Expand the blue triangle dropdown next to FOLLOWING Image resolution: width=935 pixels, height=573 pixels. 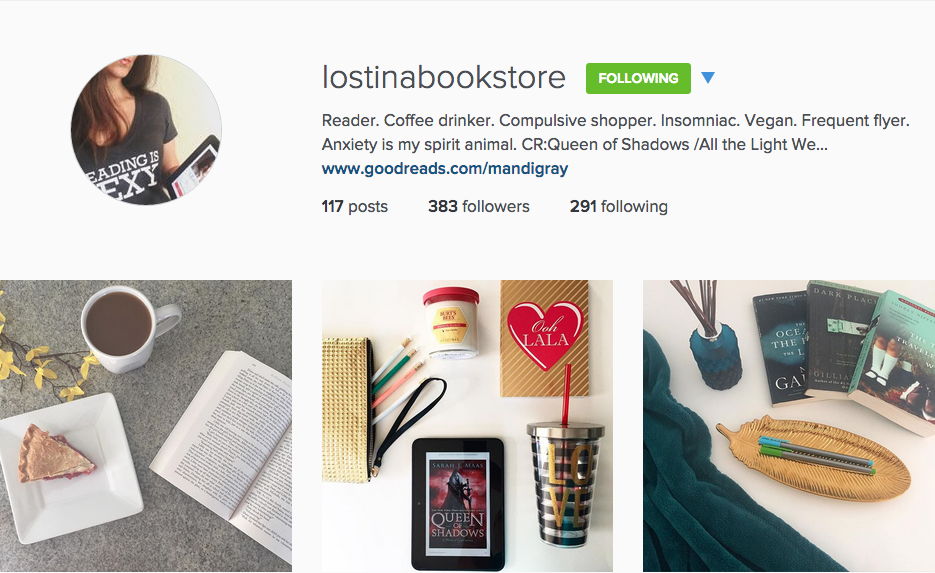tap(708, 78)
